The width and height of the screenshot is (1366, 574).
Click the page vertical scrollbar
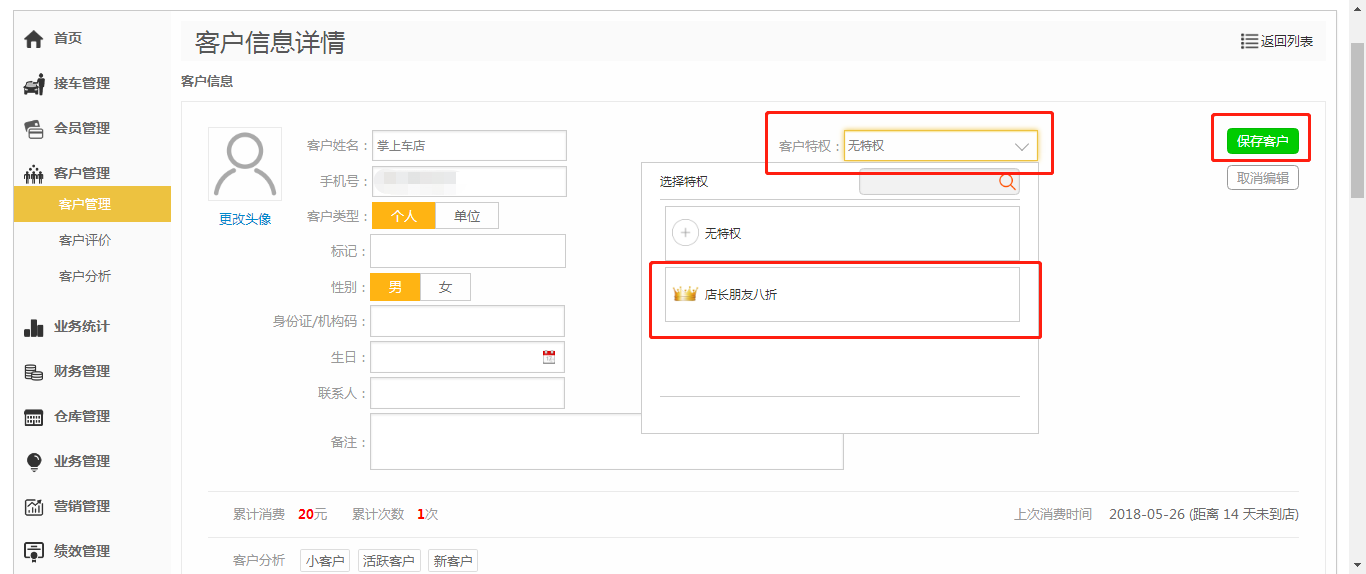click(x=1357, y=120)
